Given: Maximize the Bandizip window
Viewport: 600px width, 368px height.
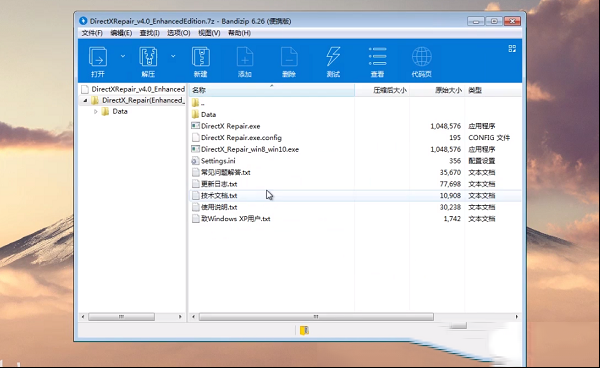Looking at the screenshot, I should 494,21.
